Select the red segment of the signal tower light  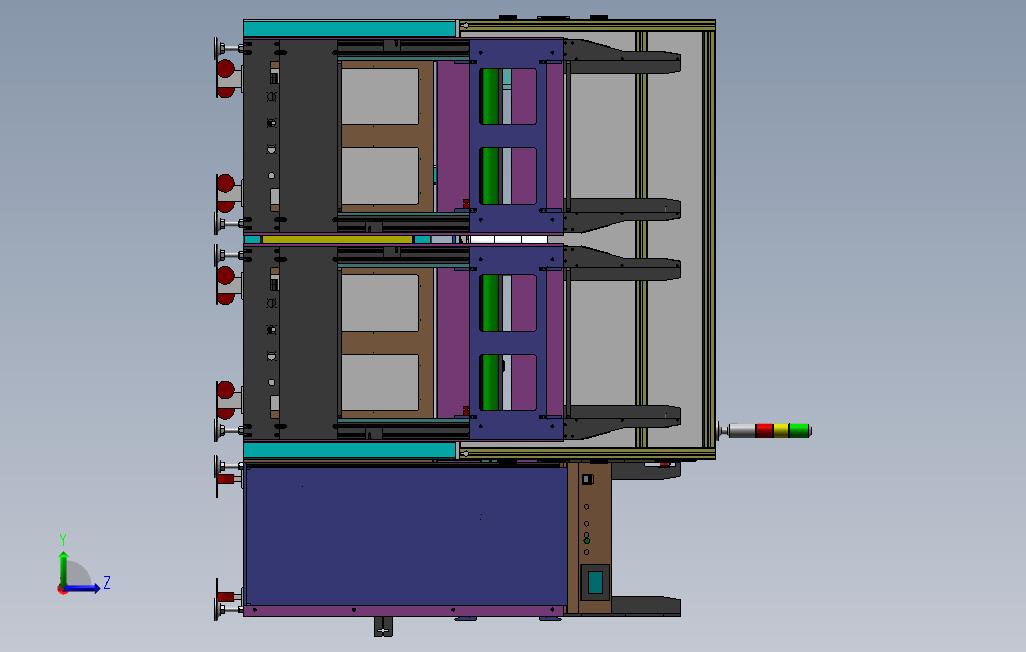[x=764, y=431]
